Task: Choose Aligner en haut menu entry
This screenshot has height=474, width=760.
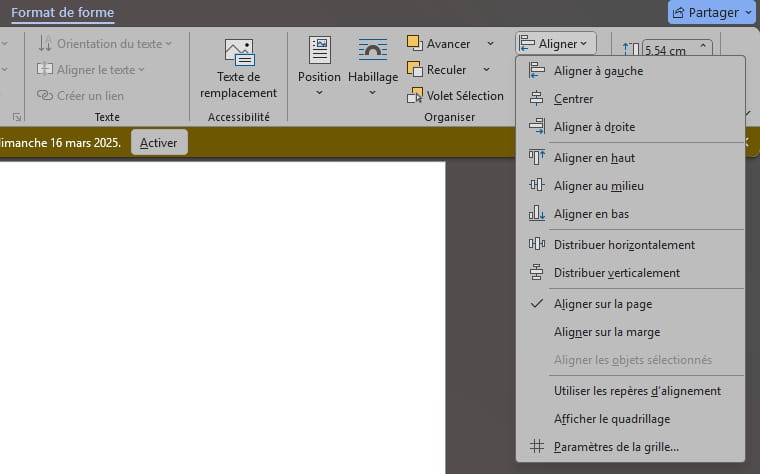Action: tap(630, 158)
